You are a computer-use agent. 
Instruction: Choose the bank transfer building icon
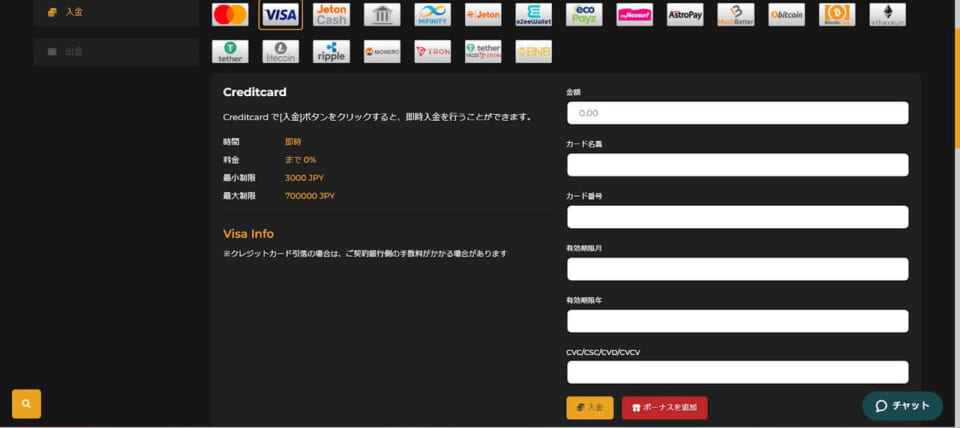[382, 15]
